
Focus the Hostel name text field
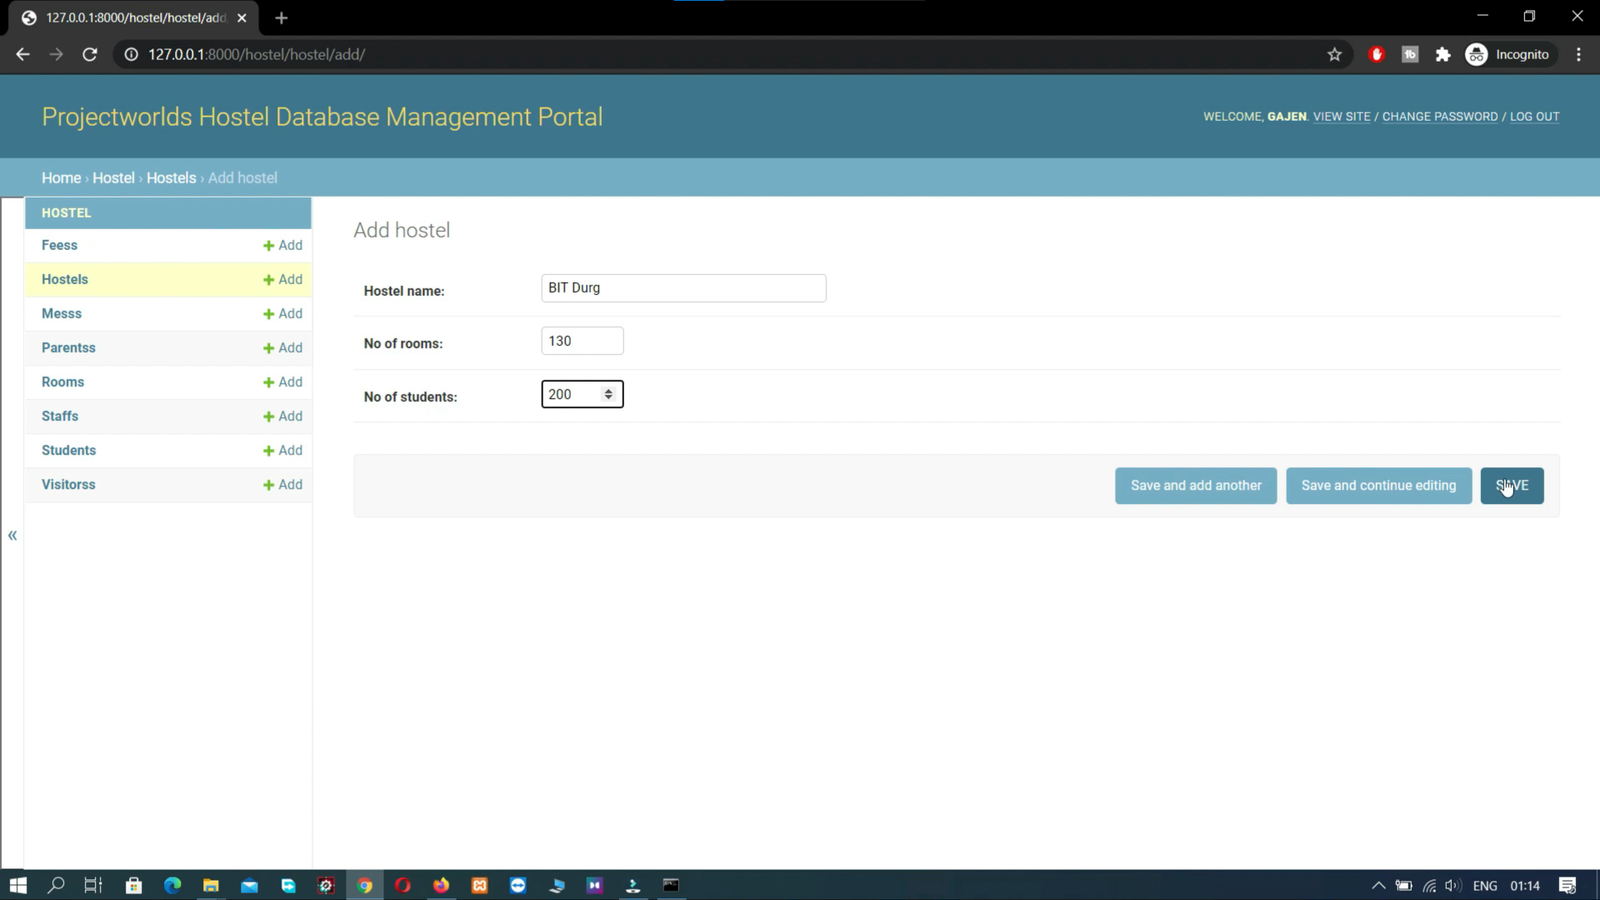[x=683, y=288]
